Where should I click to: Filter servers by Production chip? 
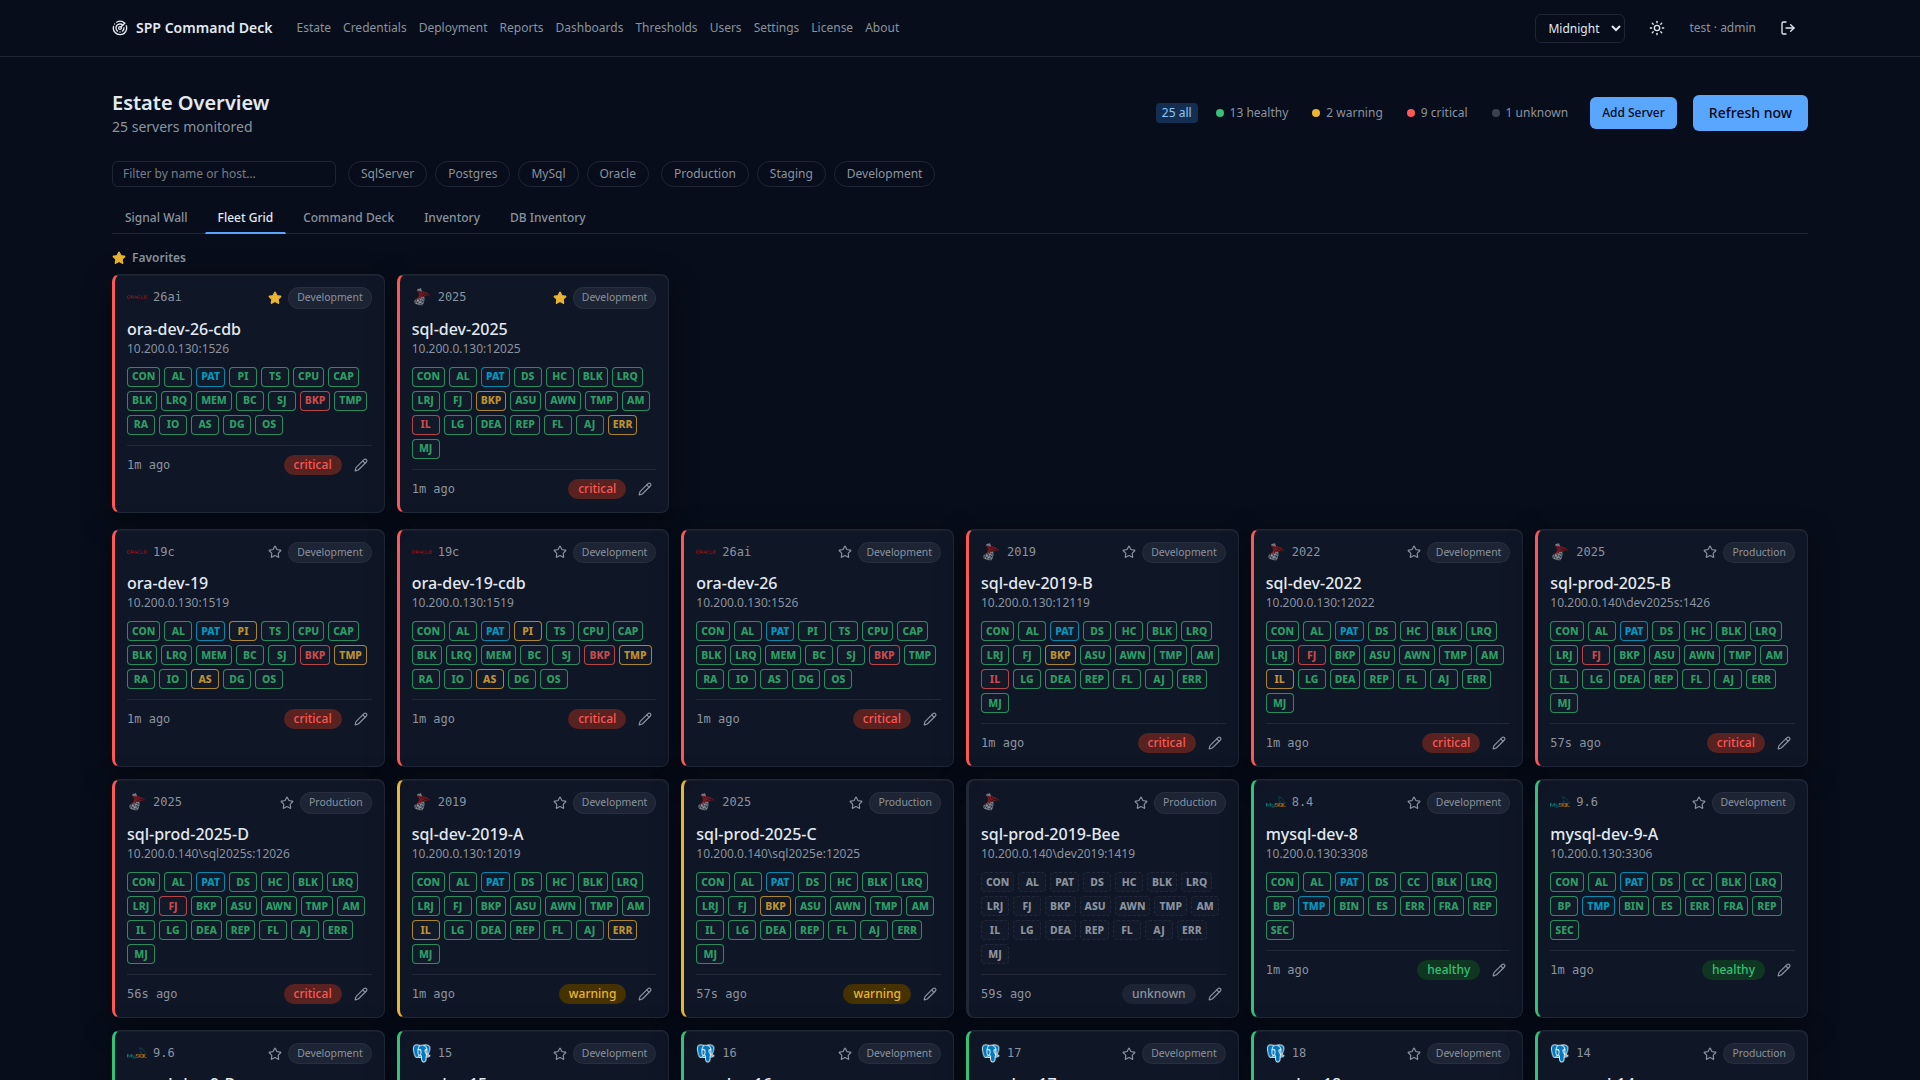pos(704,174)
